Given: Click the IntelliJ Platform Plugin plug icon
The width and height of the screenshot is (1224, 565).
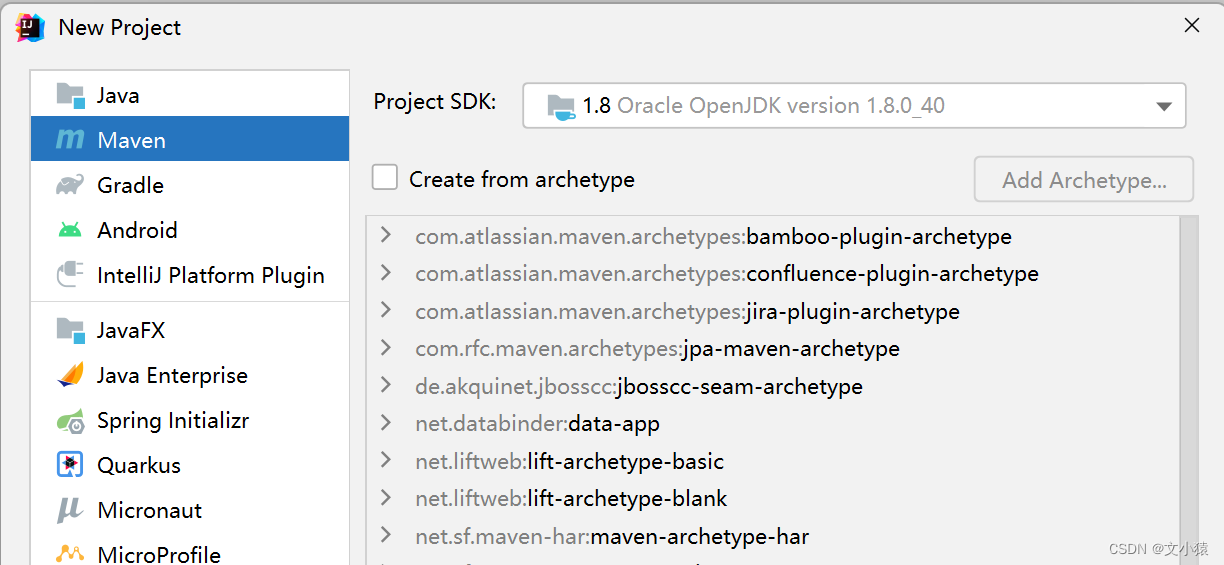Looking at the screenshot, I should 70,275.
